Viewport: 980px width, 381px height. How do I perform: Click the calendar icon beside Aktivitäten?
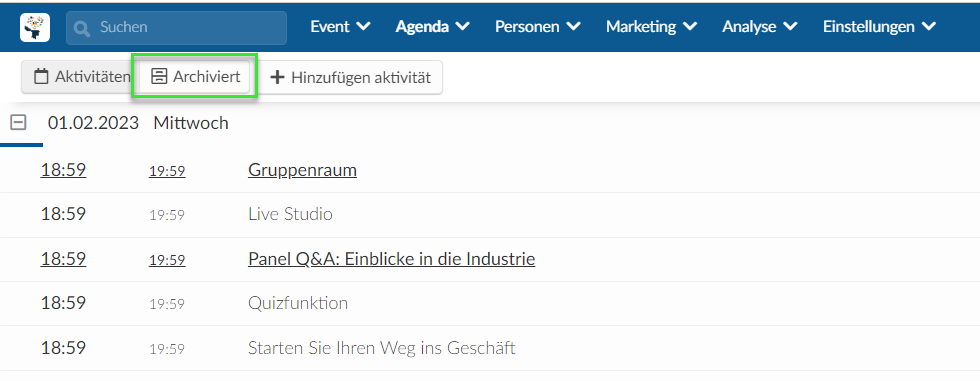(41, 77)
